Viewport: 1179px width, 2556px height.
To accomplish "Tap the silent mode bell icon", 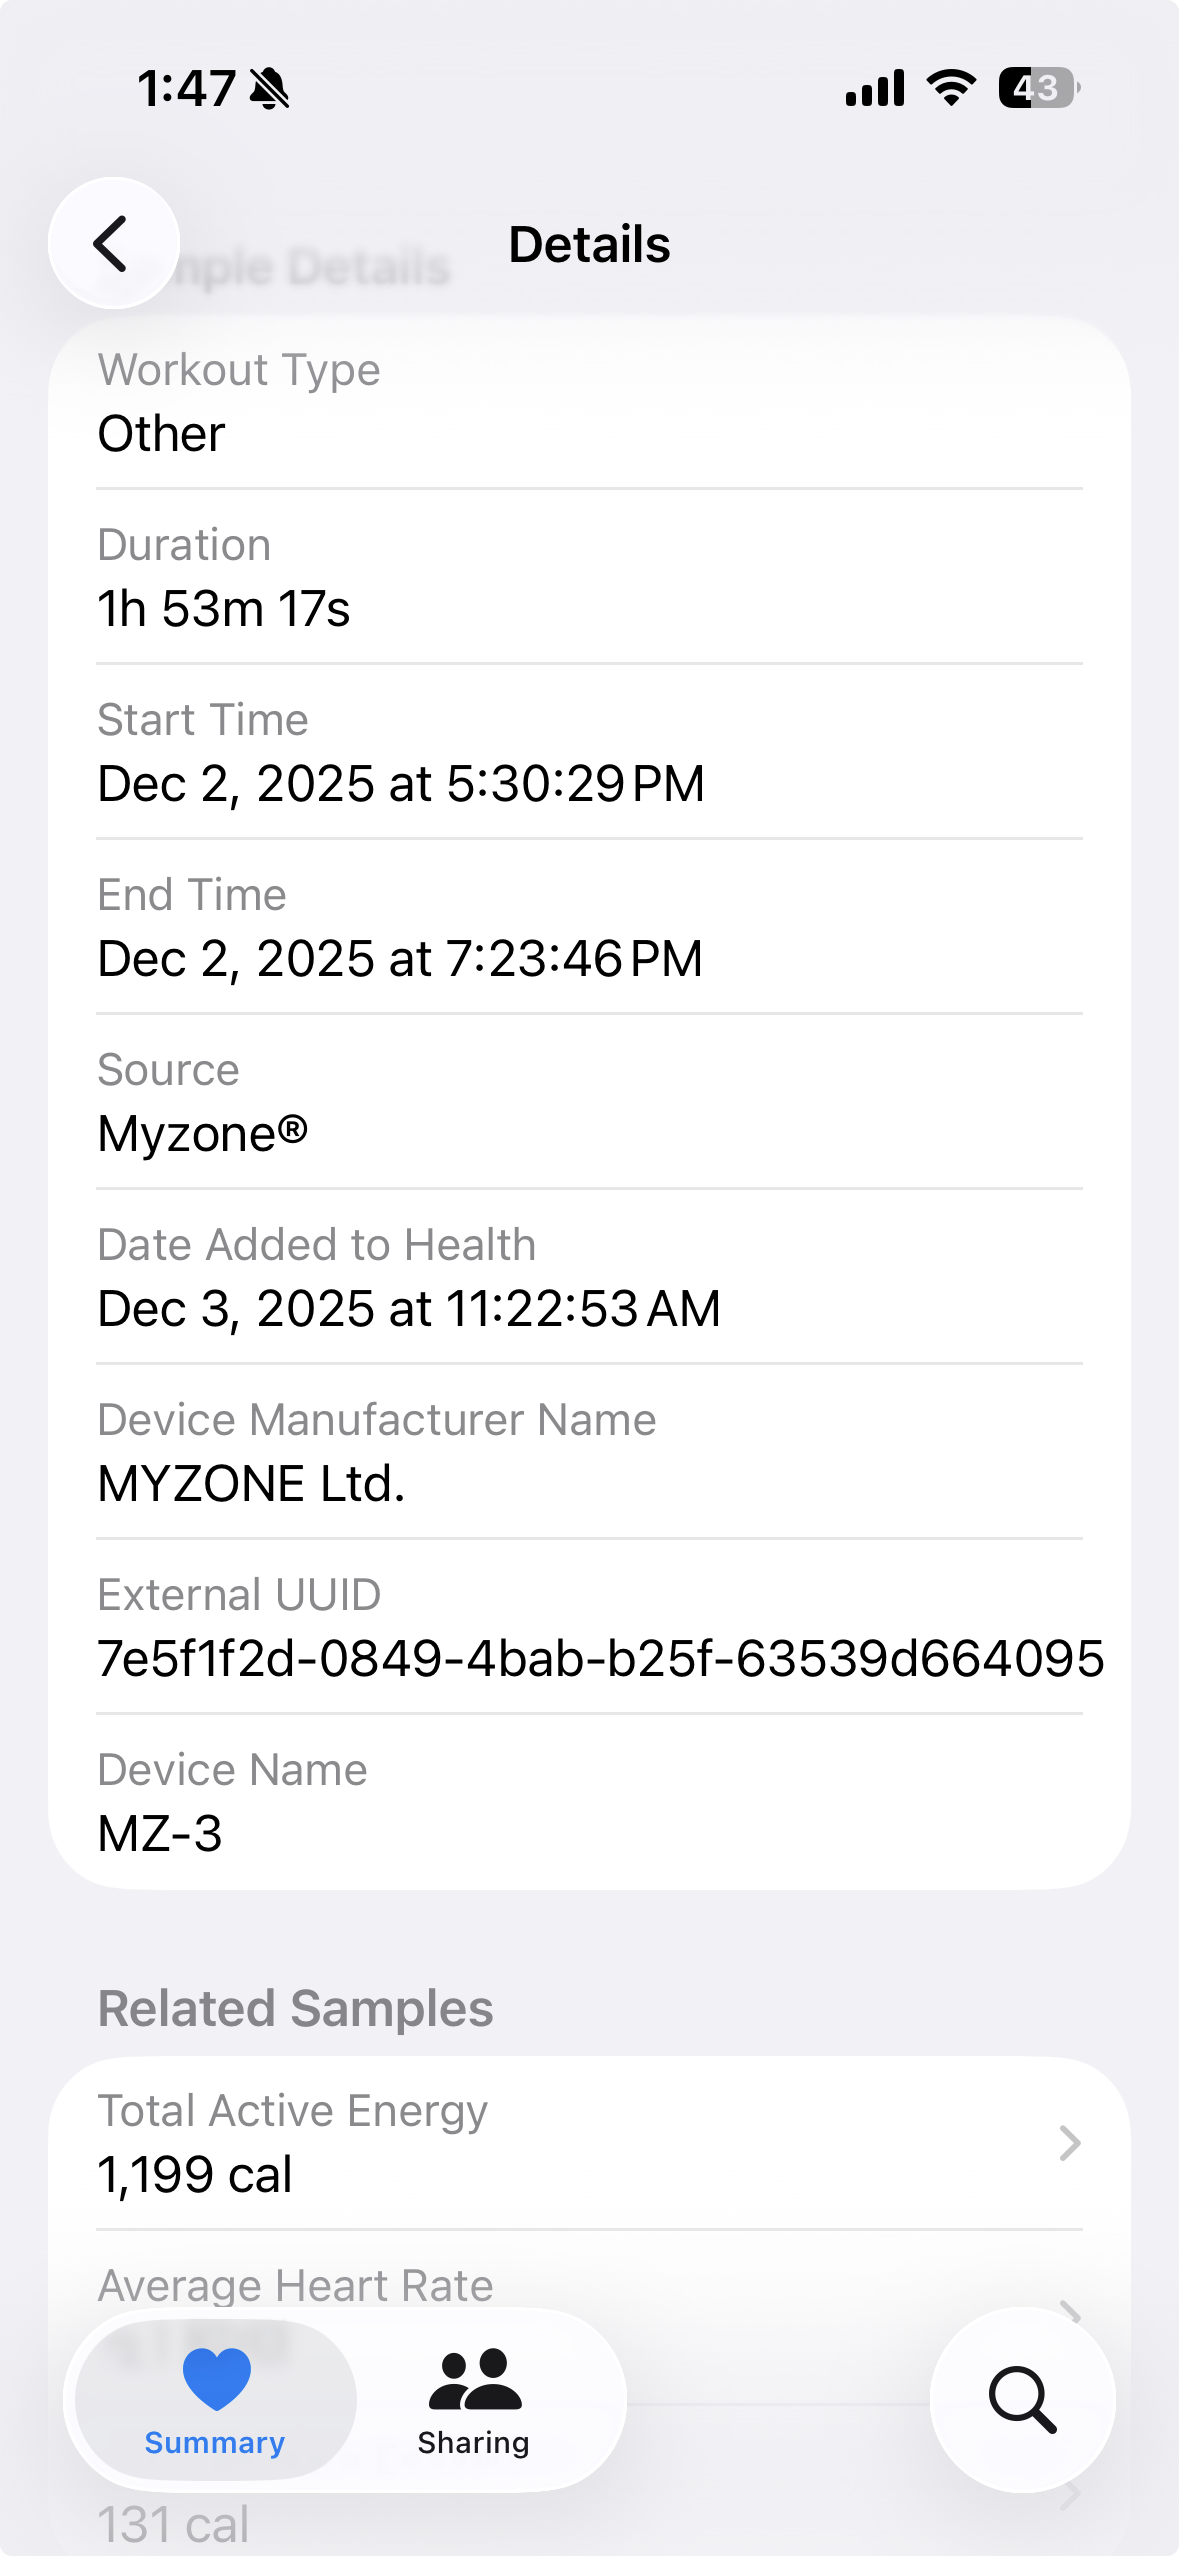I will pyautogui.click(x=269, y=88).
